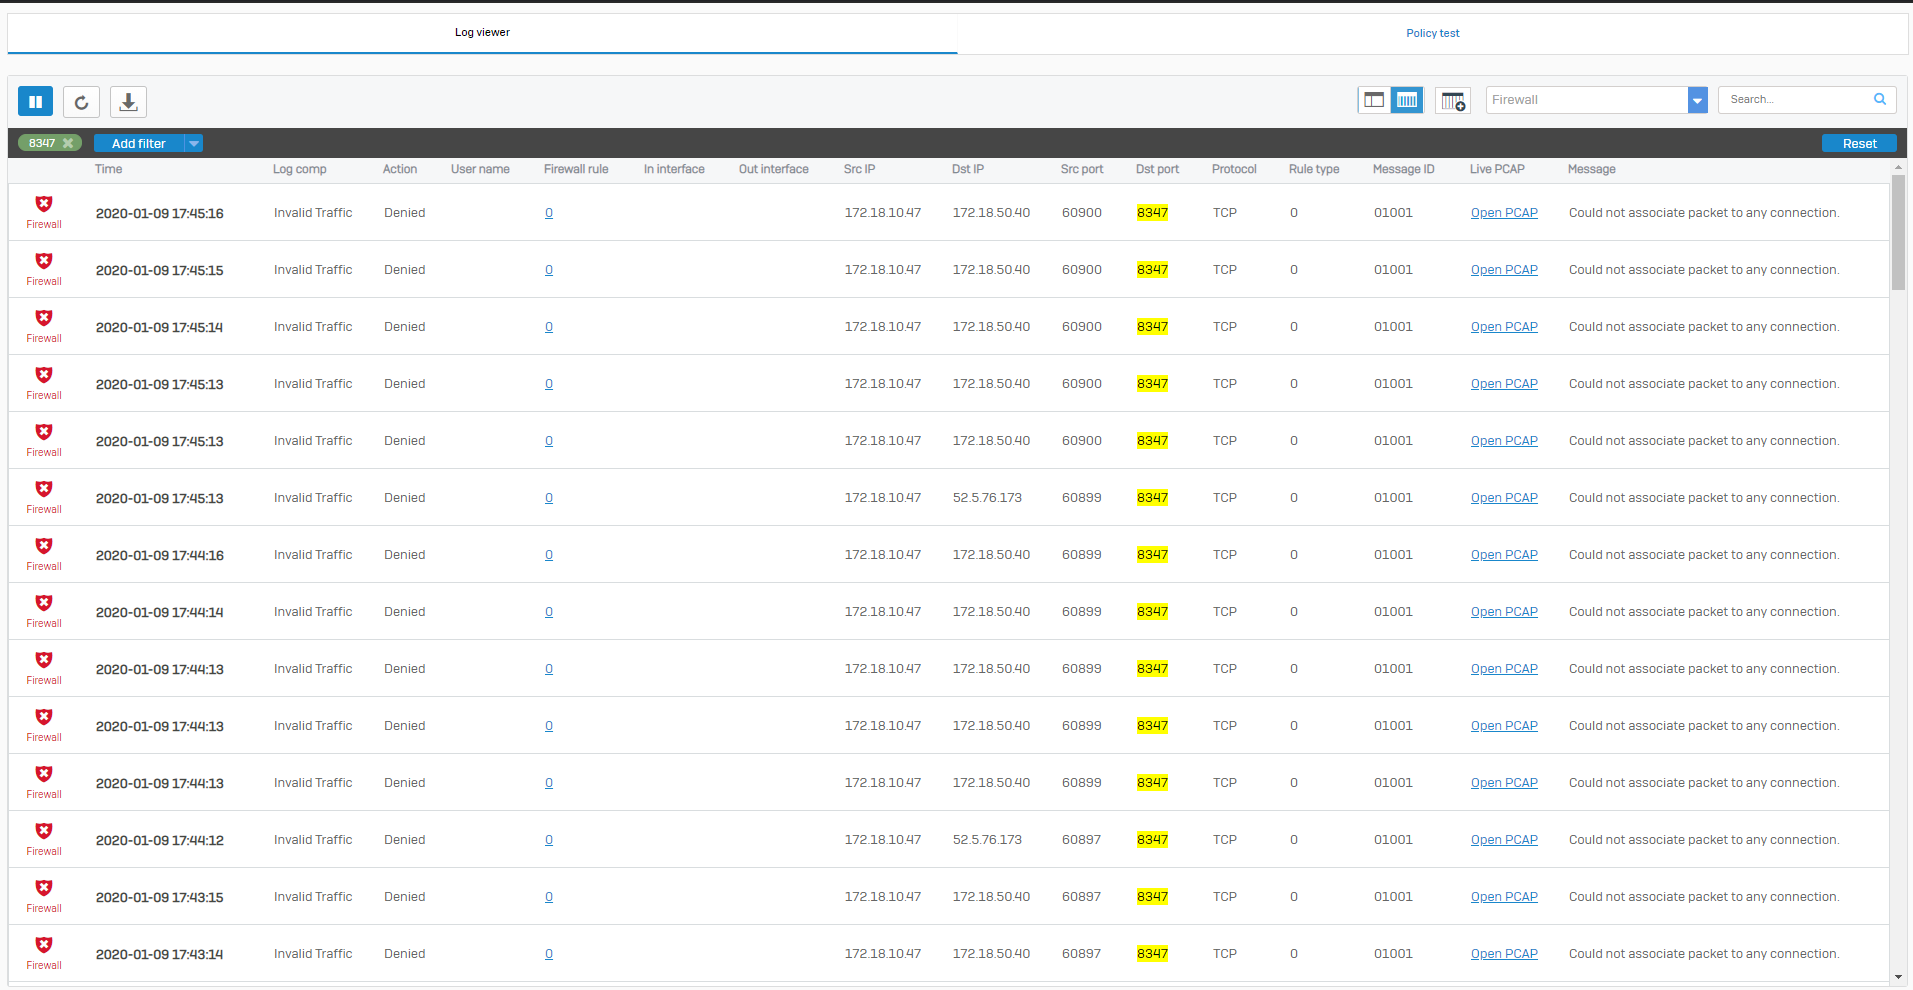This screenshot has height=990, width=1913.
Task: Open the add/remove columns icon
Action: point(1452,100)
